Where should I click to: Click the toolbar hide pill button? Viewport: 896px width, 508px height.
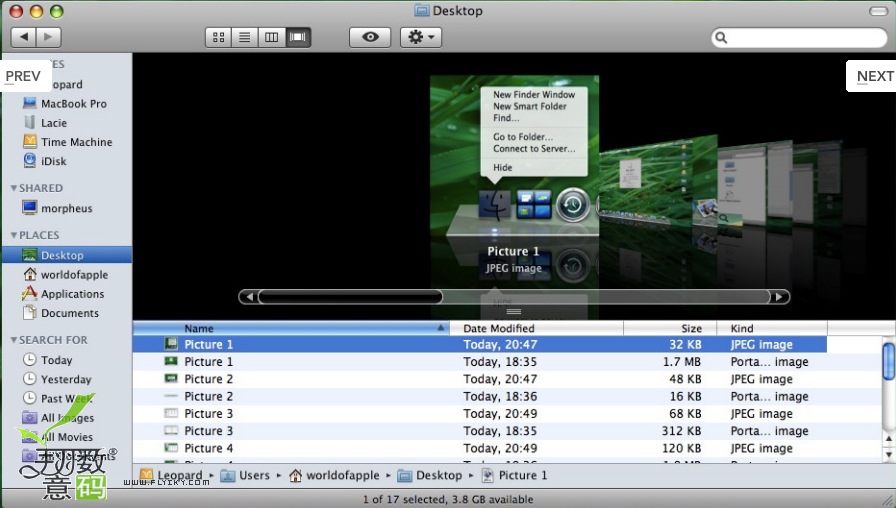[878, 11]
